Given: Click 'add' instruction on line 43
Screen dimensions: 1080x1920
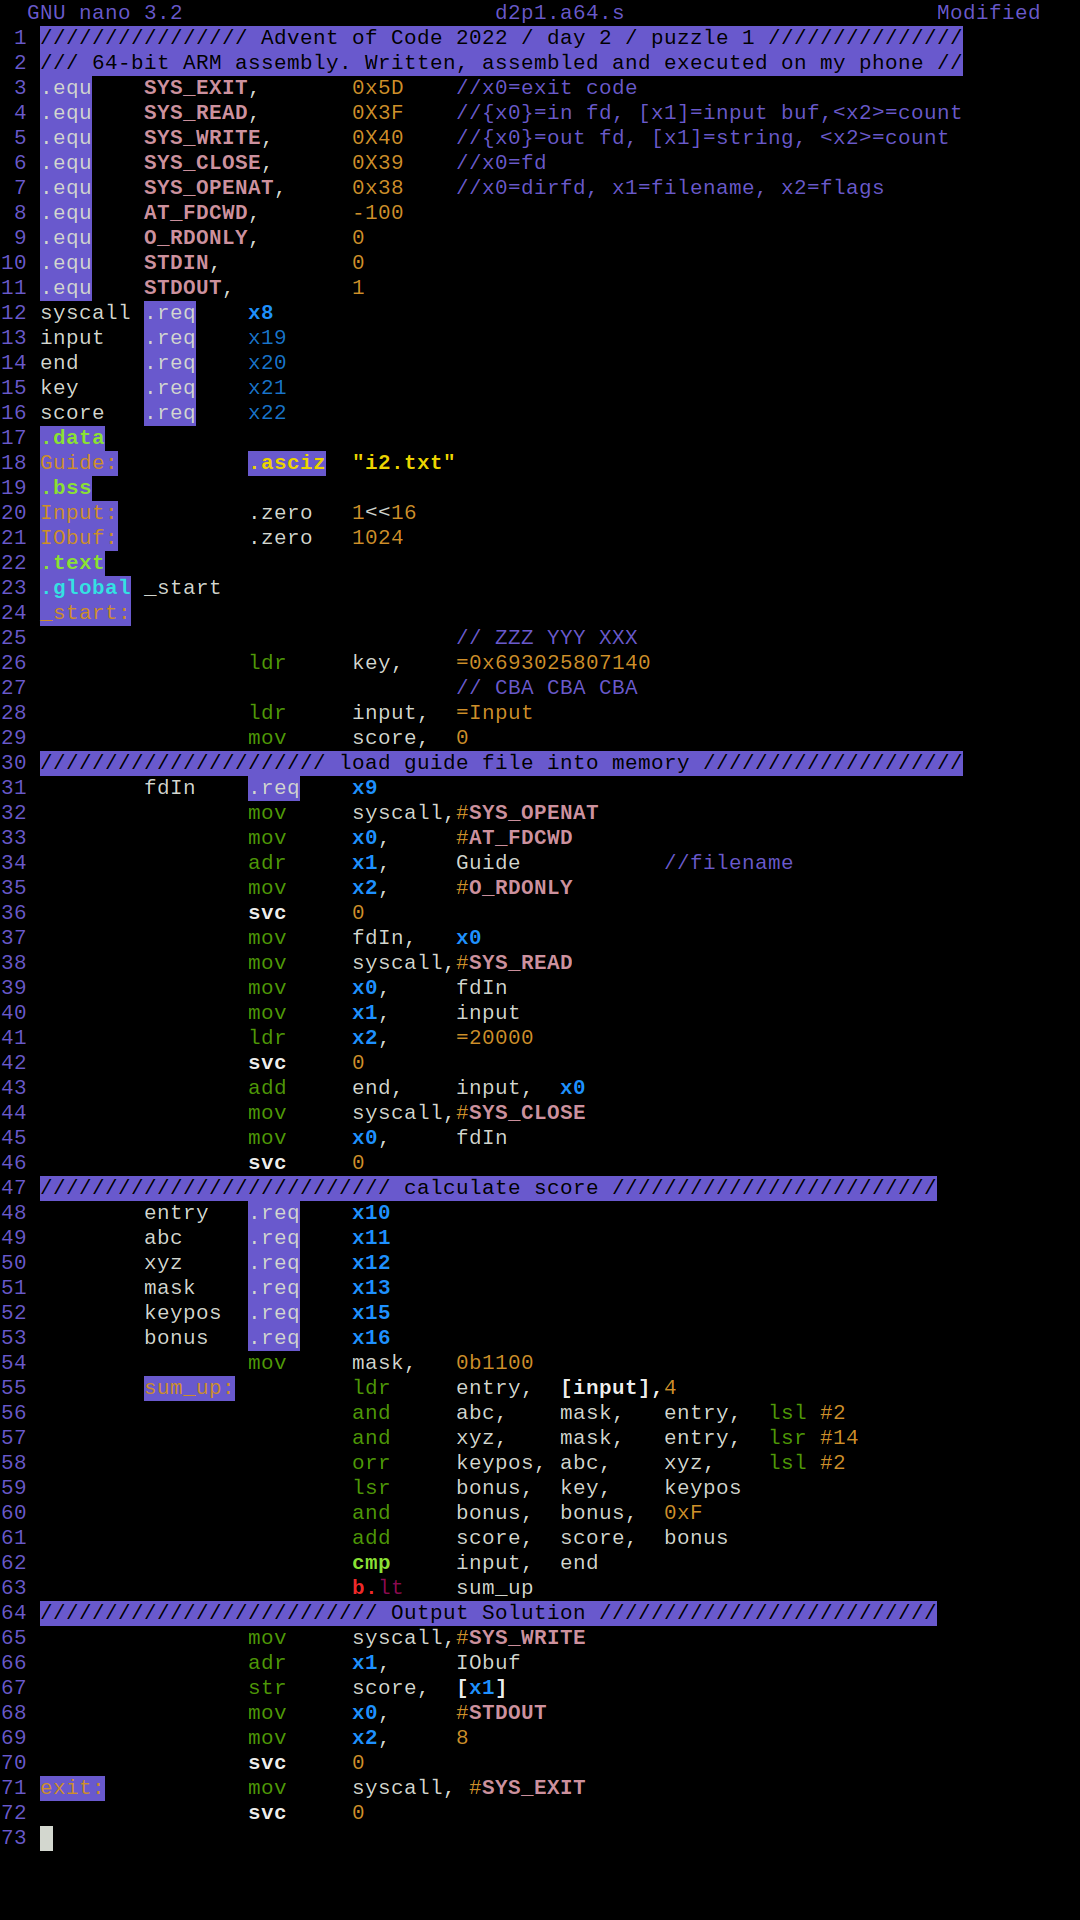Looking at the screenshot, I should tap(267, 1088).
